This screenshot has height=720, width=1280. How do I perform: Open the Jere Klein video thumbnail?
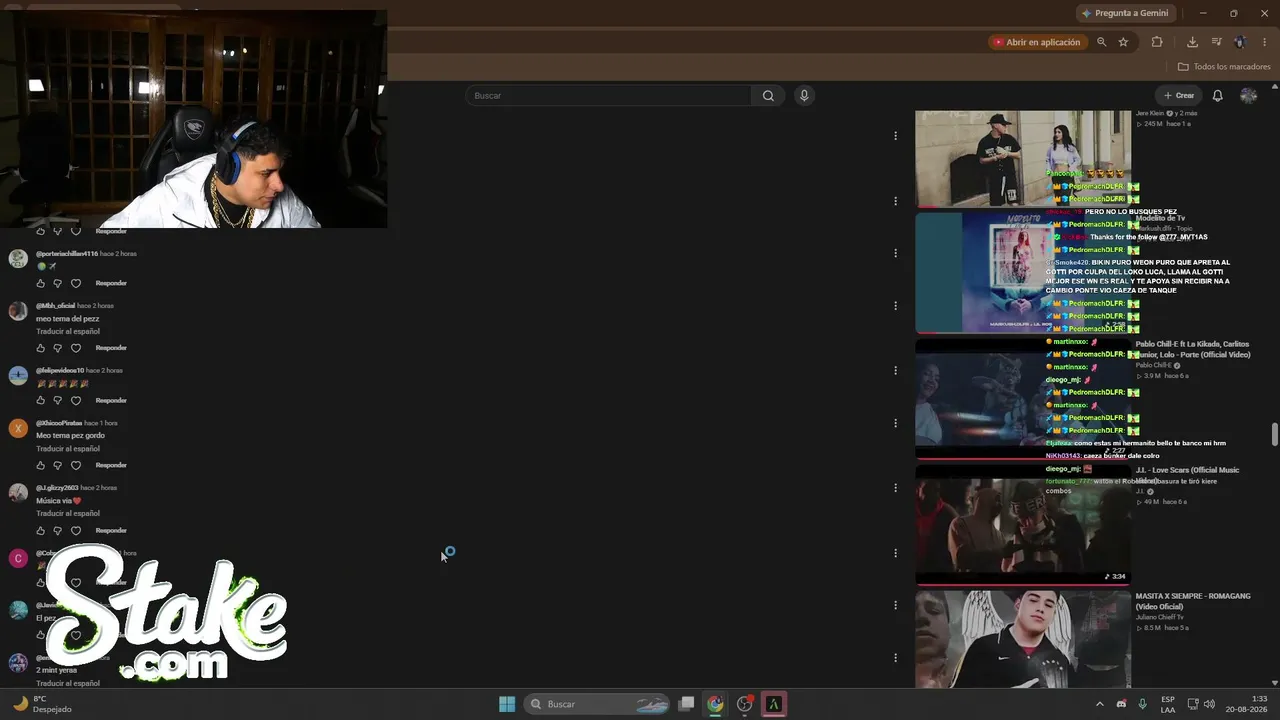[x=1023, y=159]
